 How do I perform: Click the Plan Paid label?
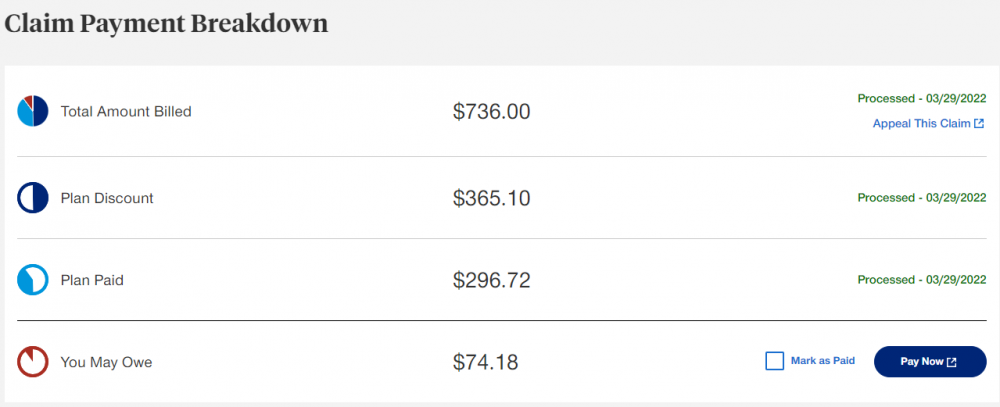tap(92, 280)
